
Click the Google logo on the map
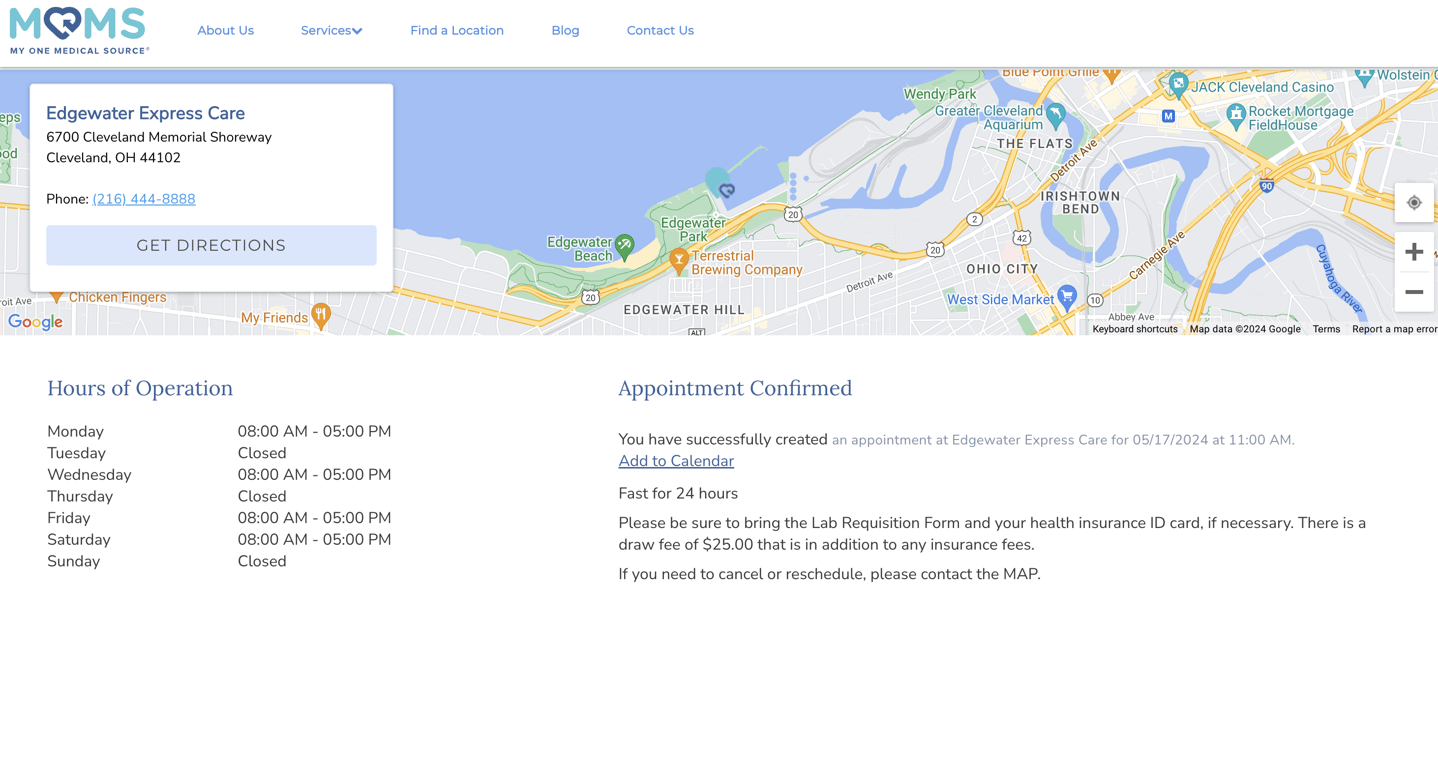(x=35, y=321)
